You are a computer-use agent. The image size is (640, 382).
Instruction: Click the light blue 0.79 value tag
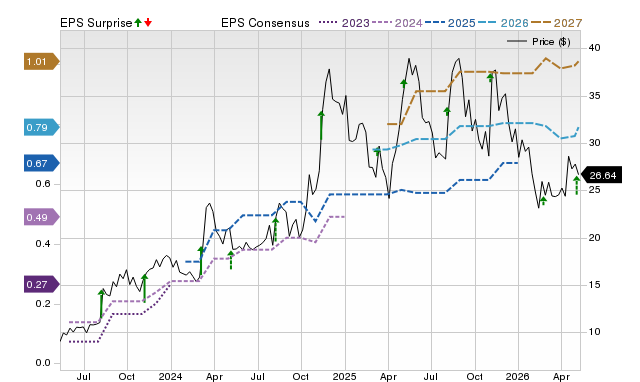(x=42, y=127)
